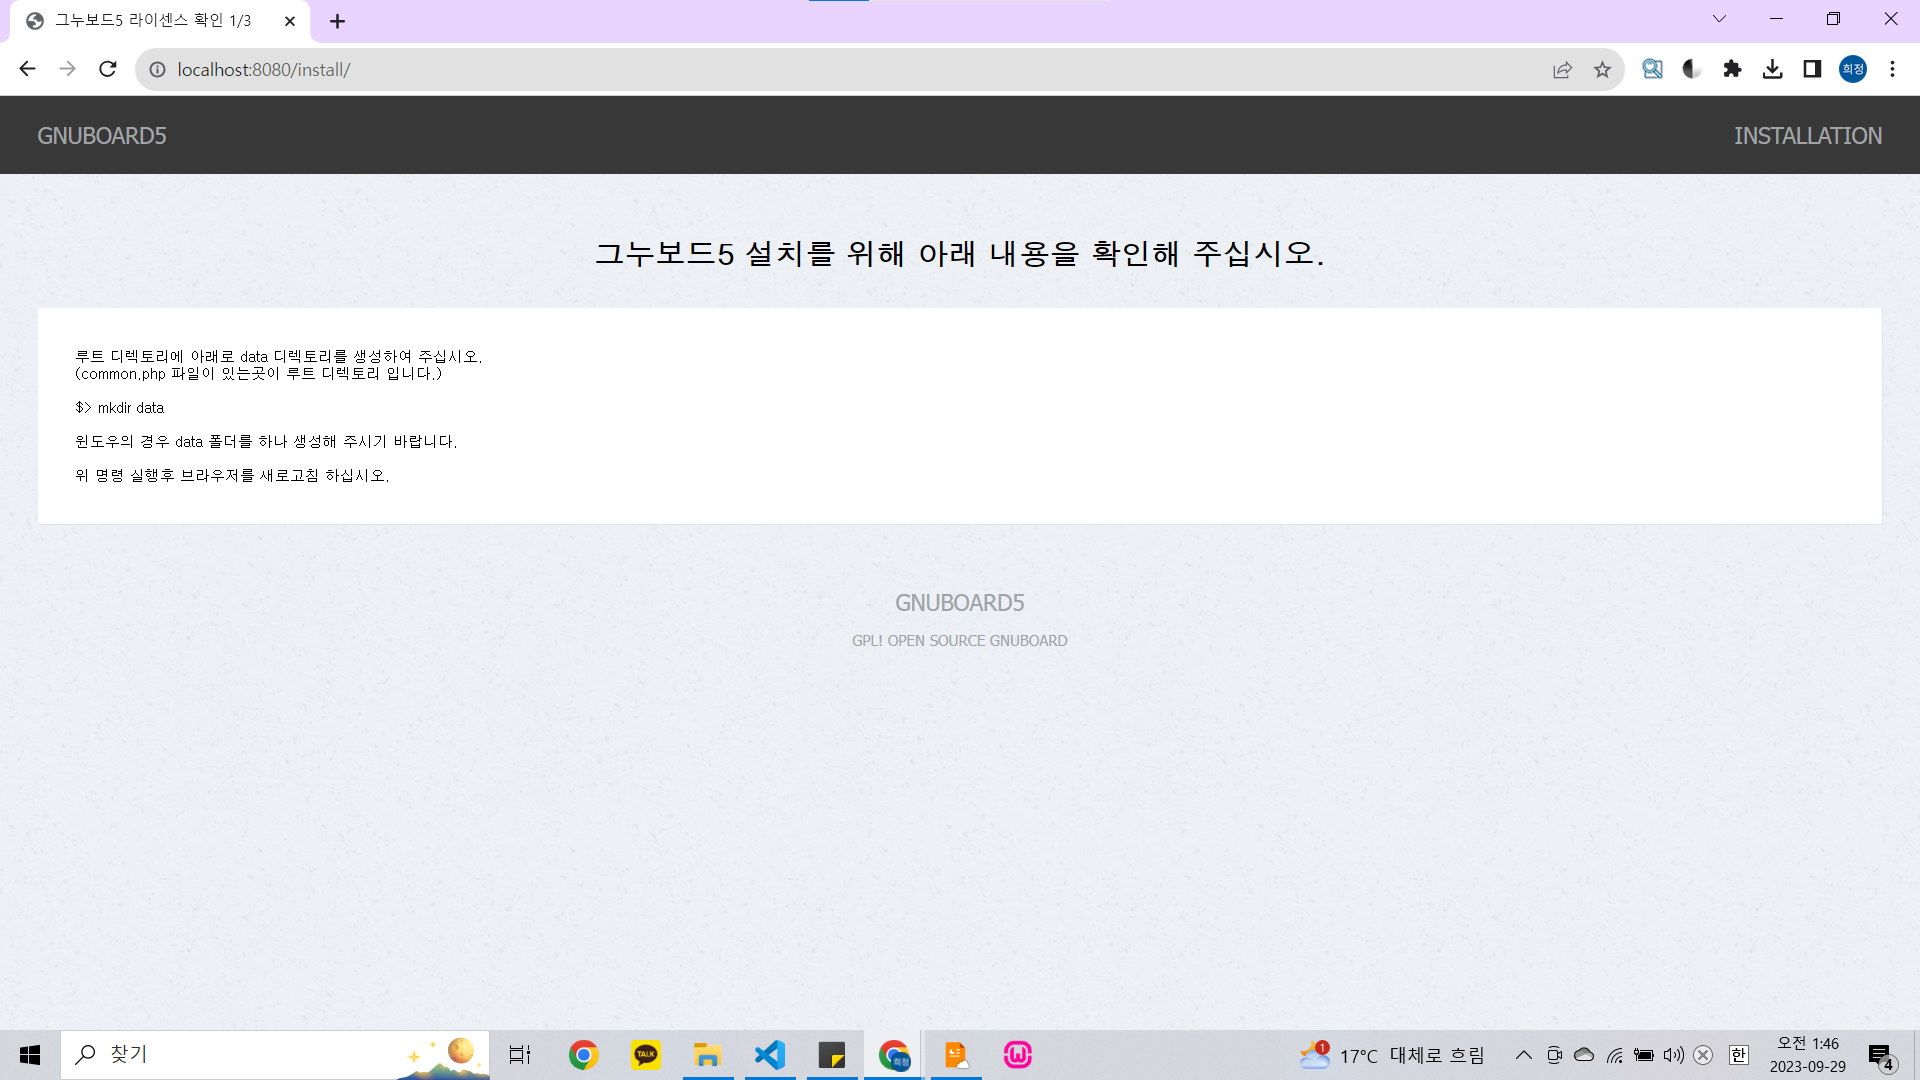Open a new browser tab
This screenshot has width=1920, height=1080.
[x=337, y=21]
